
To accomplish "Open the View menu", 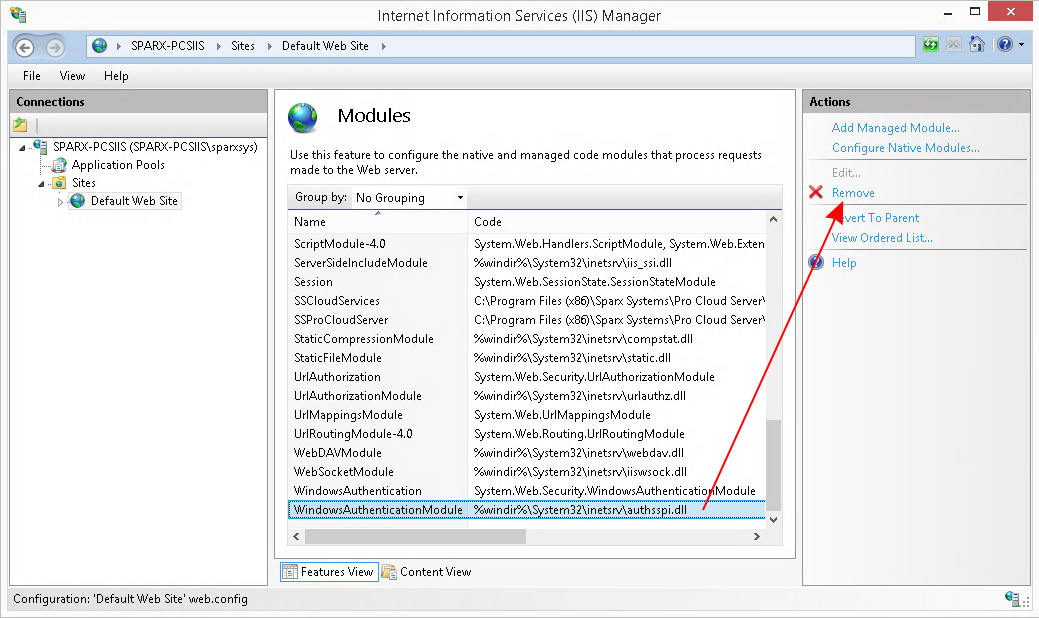I will (72, 76).
